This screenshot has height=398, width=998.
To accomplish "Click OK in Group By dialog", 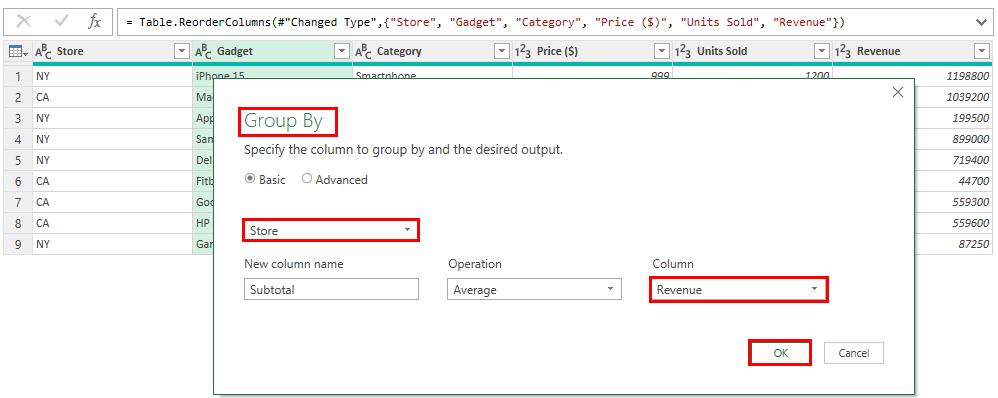I will (780, 353).
